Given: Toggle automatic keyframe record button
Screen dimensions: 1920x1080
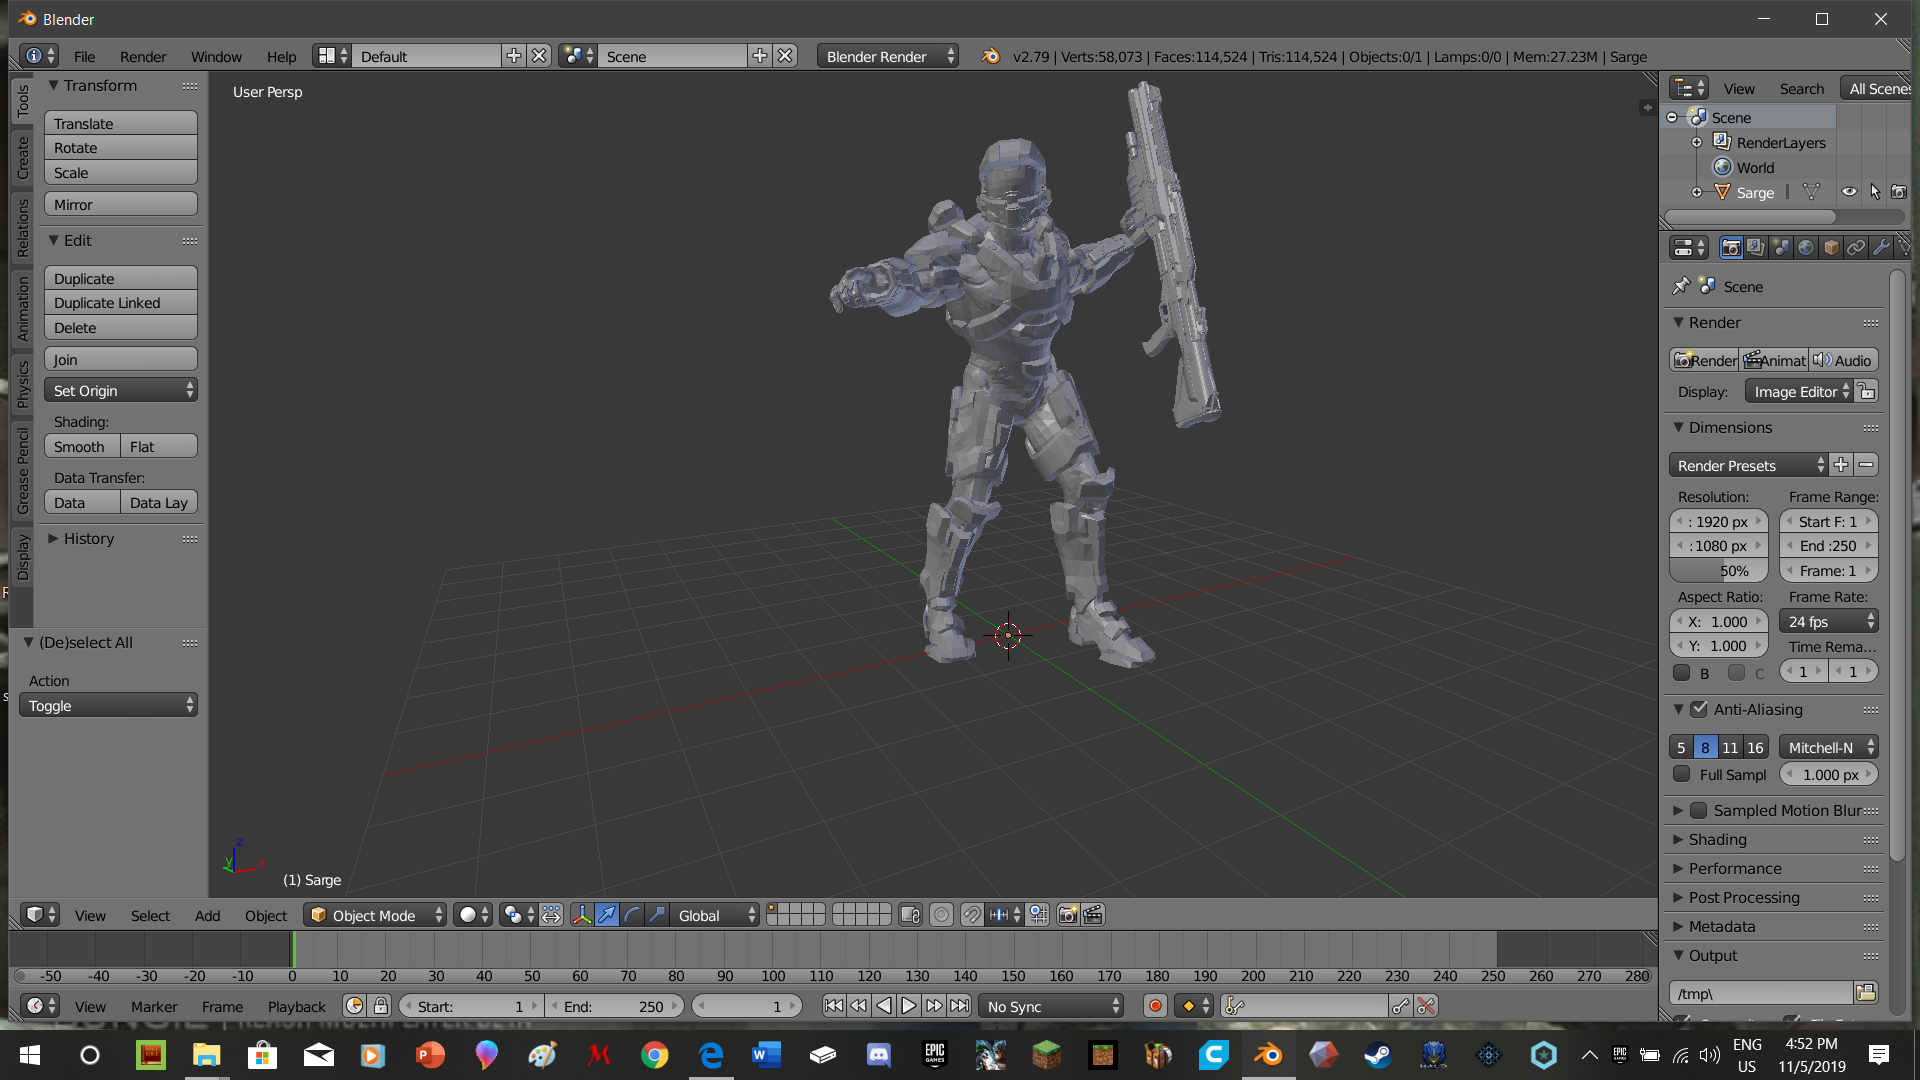Looking at the screenshot, I should (x=1155, y=1006).
